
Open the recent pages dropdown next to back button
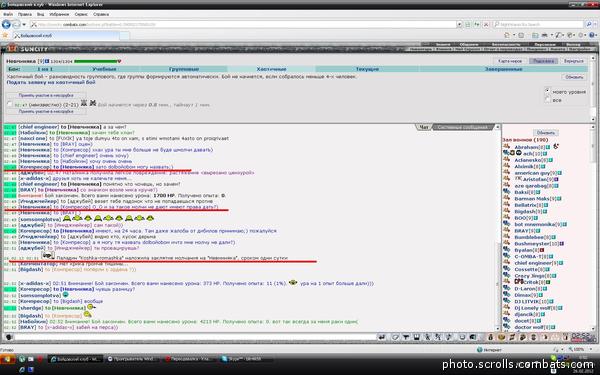[x=24, y=24]
